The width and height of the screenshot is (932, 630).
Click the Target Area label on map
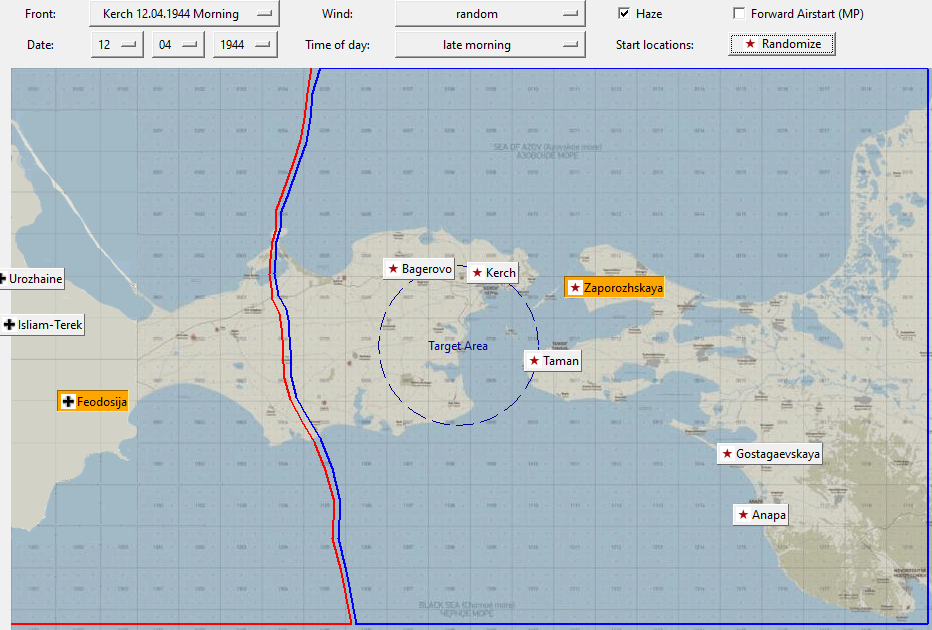[458, 346]
